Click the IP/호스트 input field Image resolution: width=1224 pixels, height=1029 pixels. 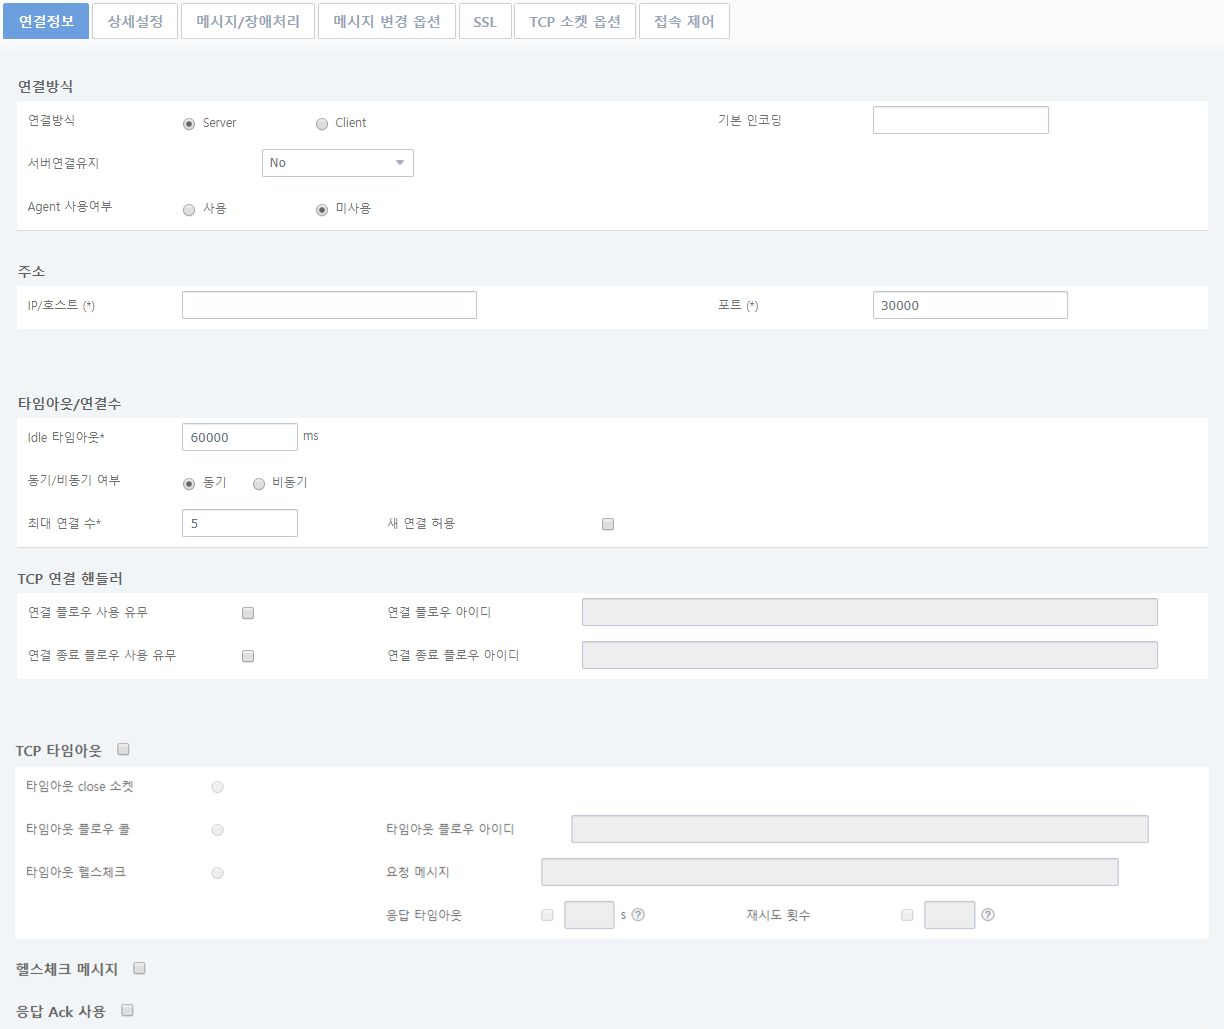coord(329,305)
